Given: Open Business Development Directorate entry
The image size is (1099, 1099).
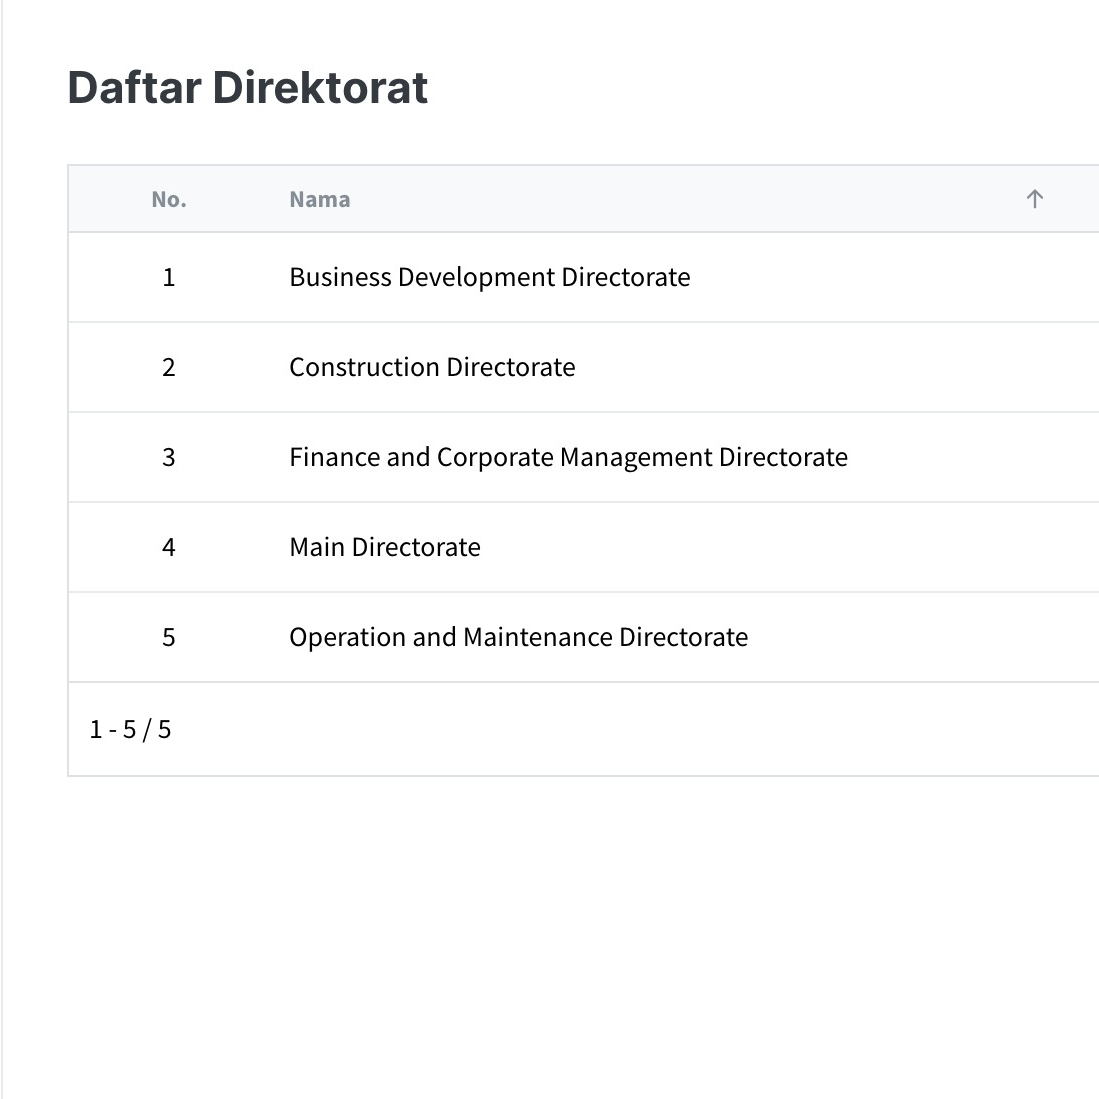Looking at the screenshot, I should tap(489, 277).
